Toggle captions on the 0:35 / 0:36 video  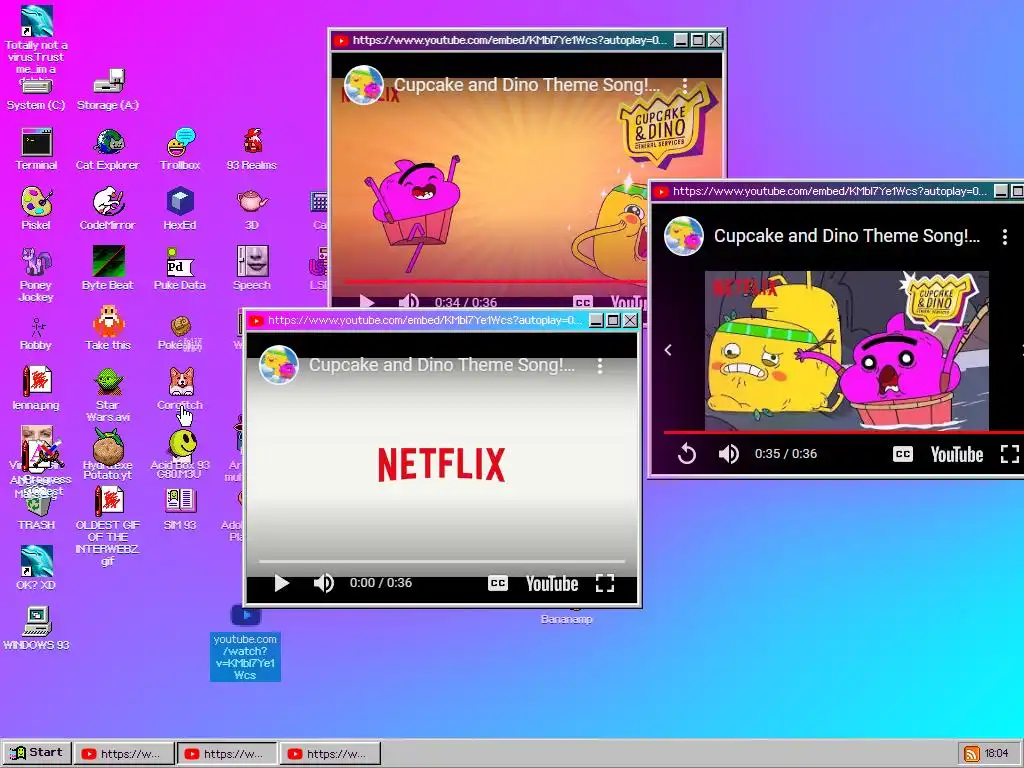click(903, 453)
